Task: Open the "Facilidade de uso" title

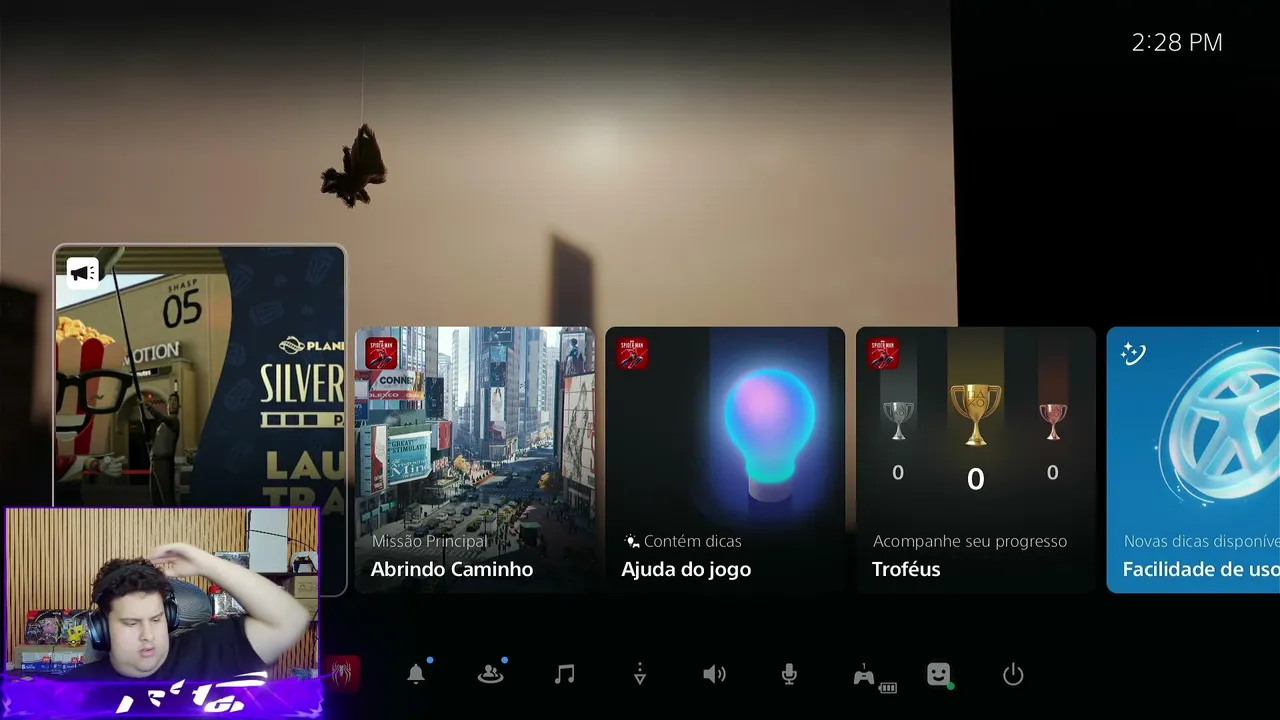Action: 1201,569
